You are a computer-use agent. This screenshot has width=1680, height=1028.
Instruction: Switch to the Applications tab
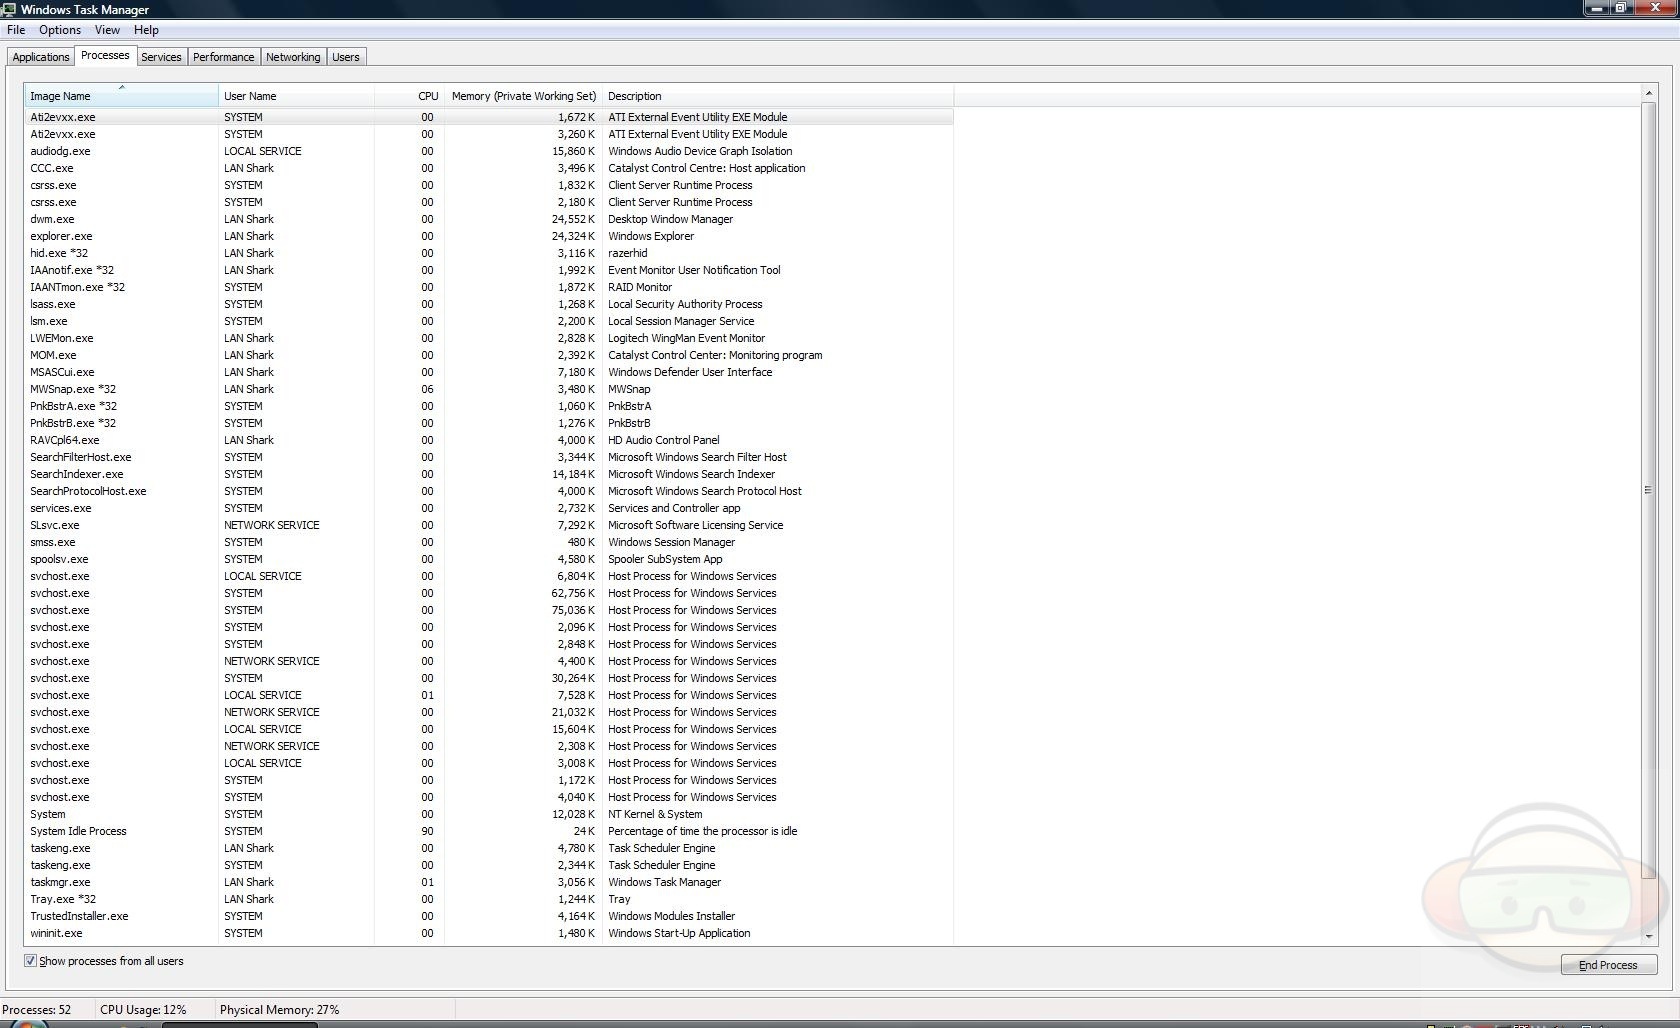pyautogui.click(x=41, y=57)
